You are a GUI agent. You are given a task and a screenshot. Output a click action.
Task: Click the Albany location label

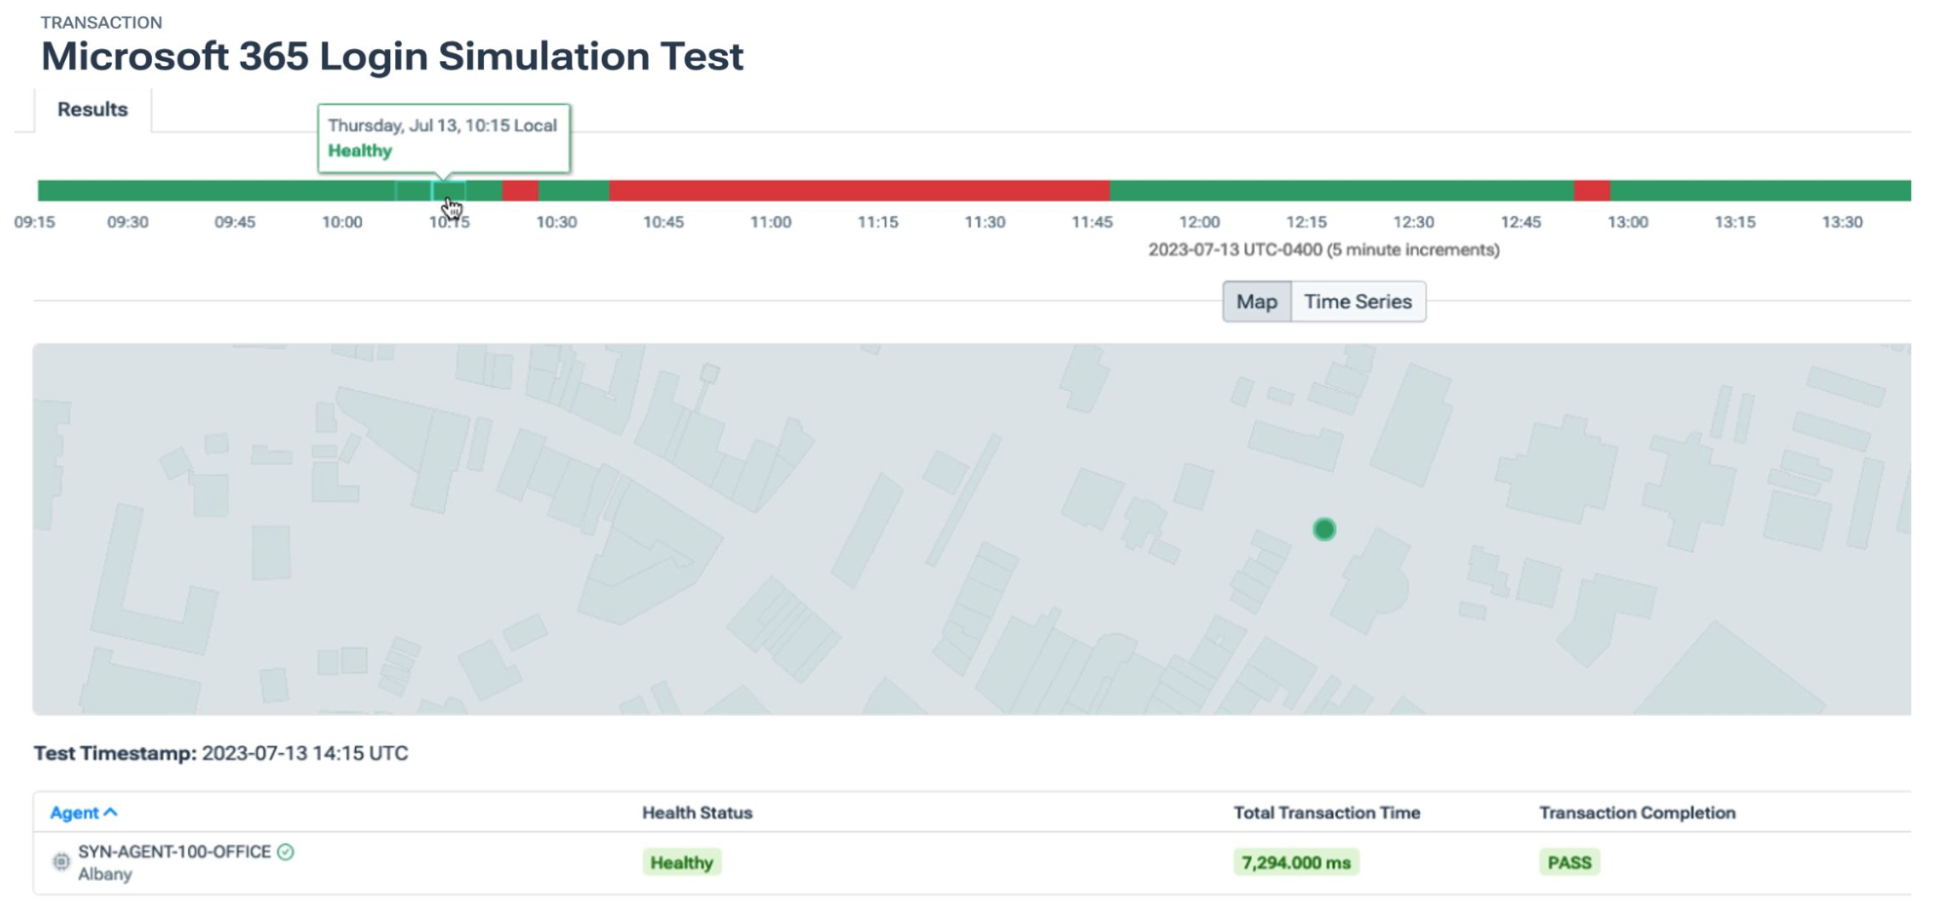pos(105,875)
